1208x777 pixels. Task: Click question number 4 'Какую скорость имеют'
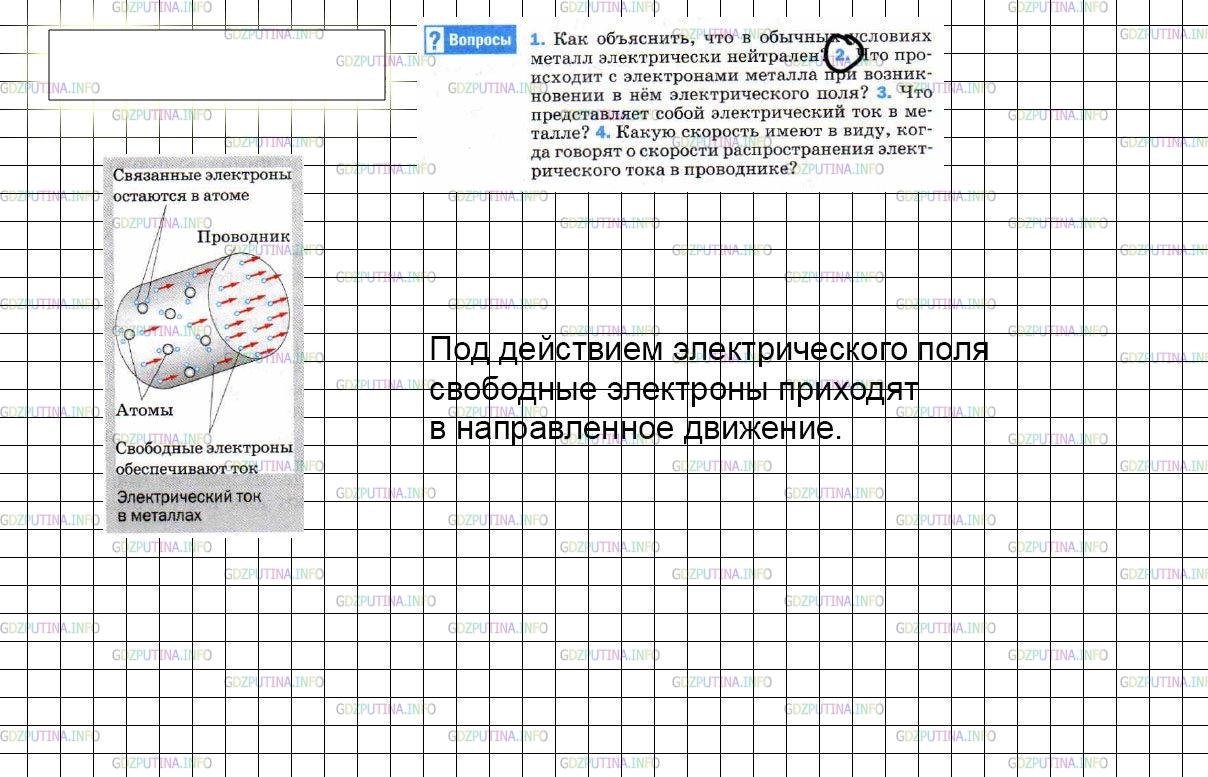pos(601,130)
